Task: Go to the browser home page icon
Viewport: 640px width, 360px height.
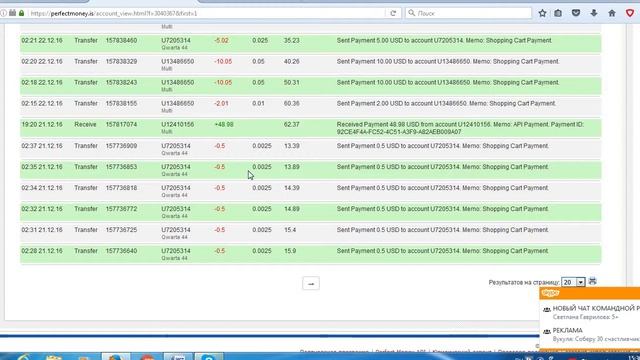Action: coord(612,13)
